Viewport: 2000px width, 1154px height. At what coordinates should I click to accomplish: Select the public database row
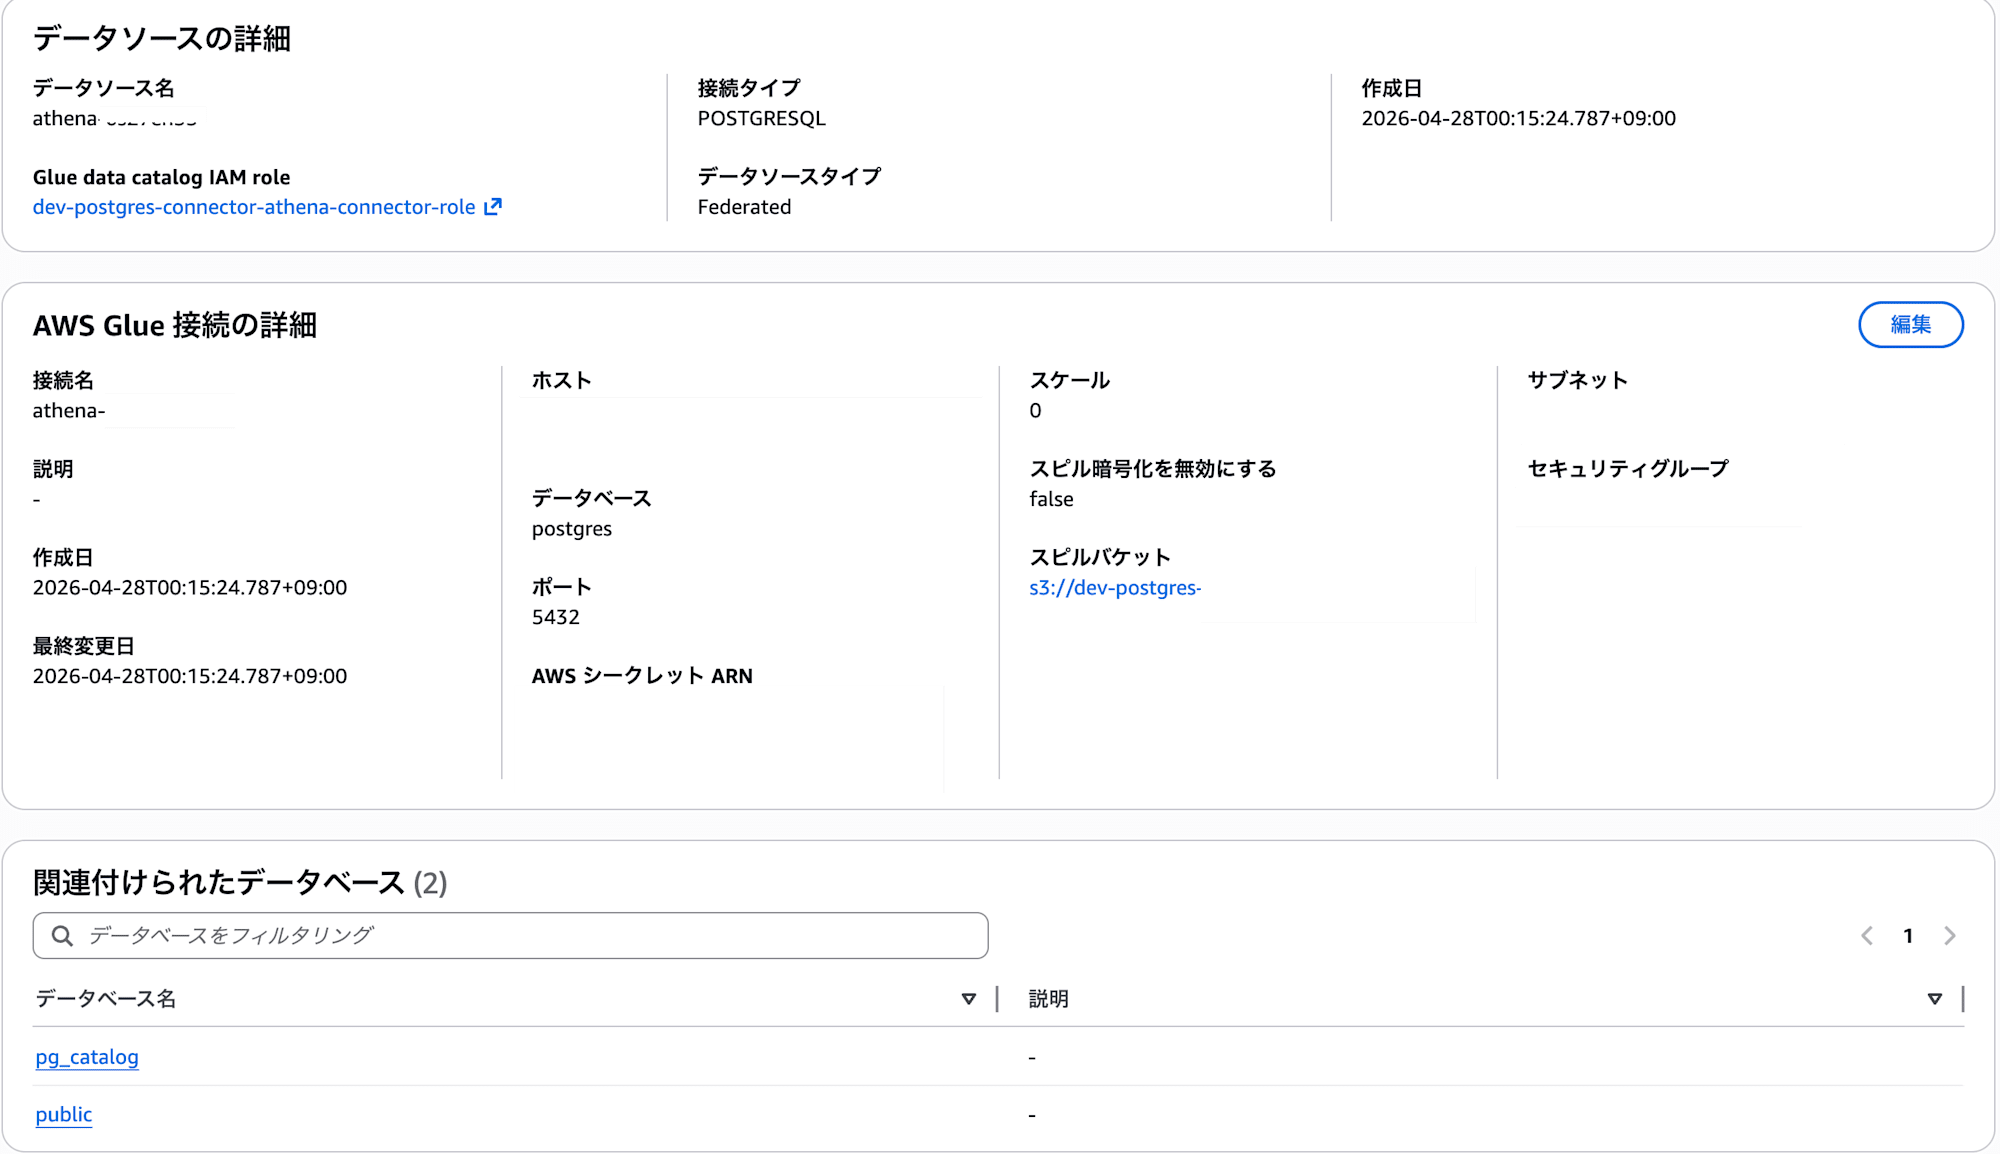(x=63, y=1114)
